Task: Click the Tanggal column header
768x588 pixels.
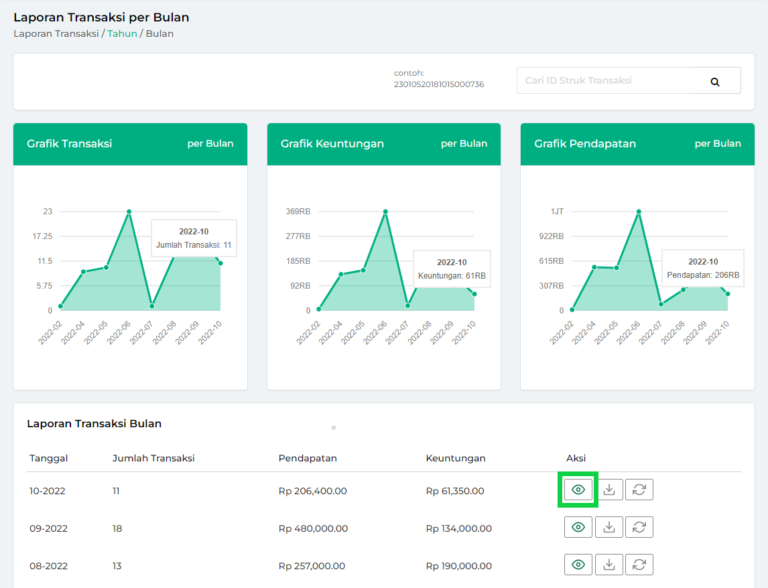Action: (48, 458)
